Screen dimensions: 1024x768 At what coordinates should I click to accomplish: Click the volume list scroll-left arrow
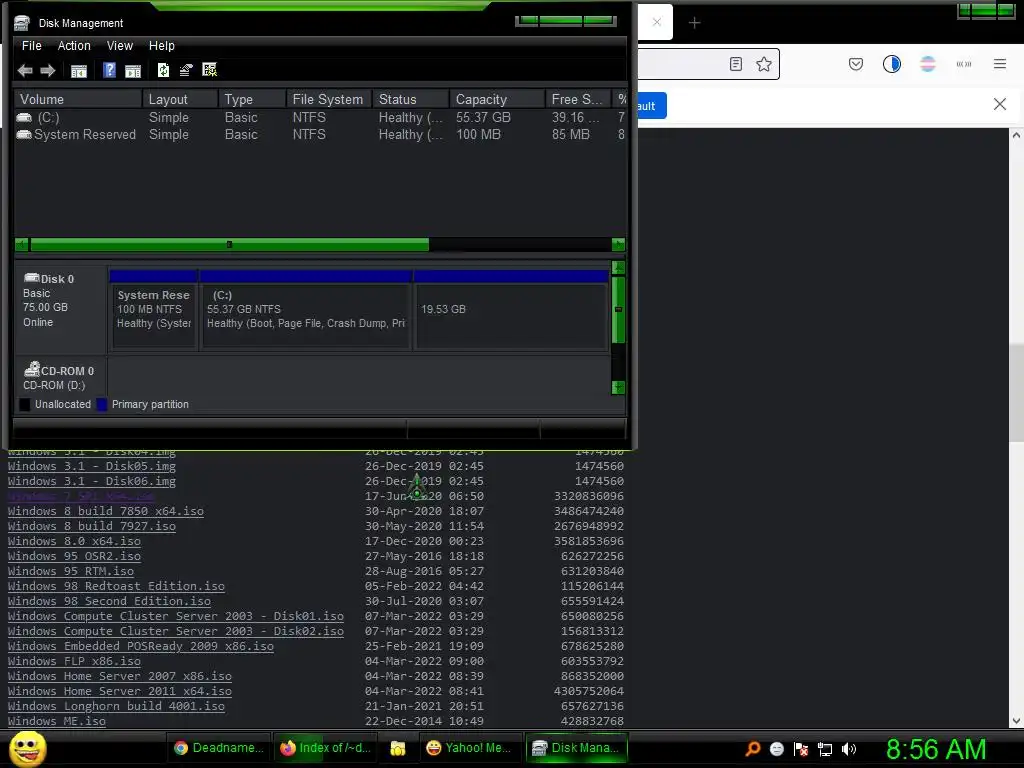click(22, 245)
